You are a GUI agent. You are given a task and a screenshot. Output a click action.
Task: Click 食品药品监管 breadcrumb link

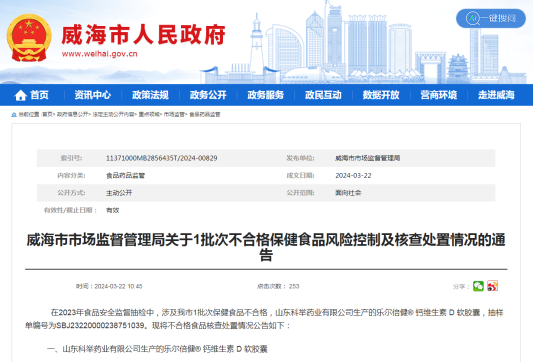[x=205, y=115]
